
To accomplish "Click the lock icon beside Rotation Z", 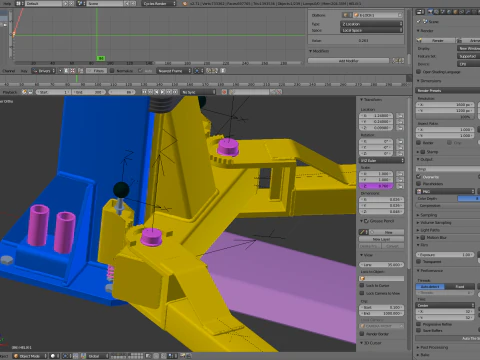I will tap(400, 154).
